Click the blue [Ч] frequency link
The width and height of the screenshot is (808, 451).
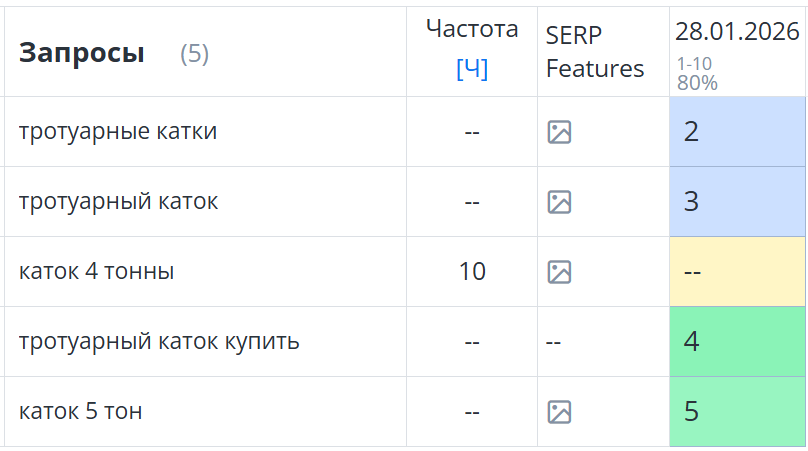(x=472, y=70)
